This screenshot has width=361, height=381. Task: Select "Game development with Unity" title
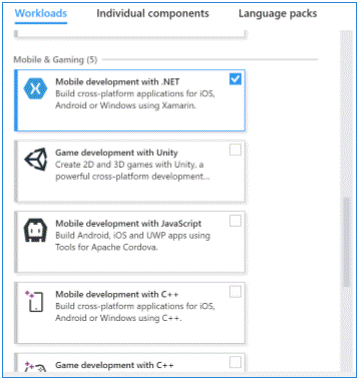(x=117, y=153)
